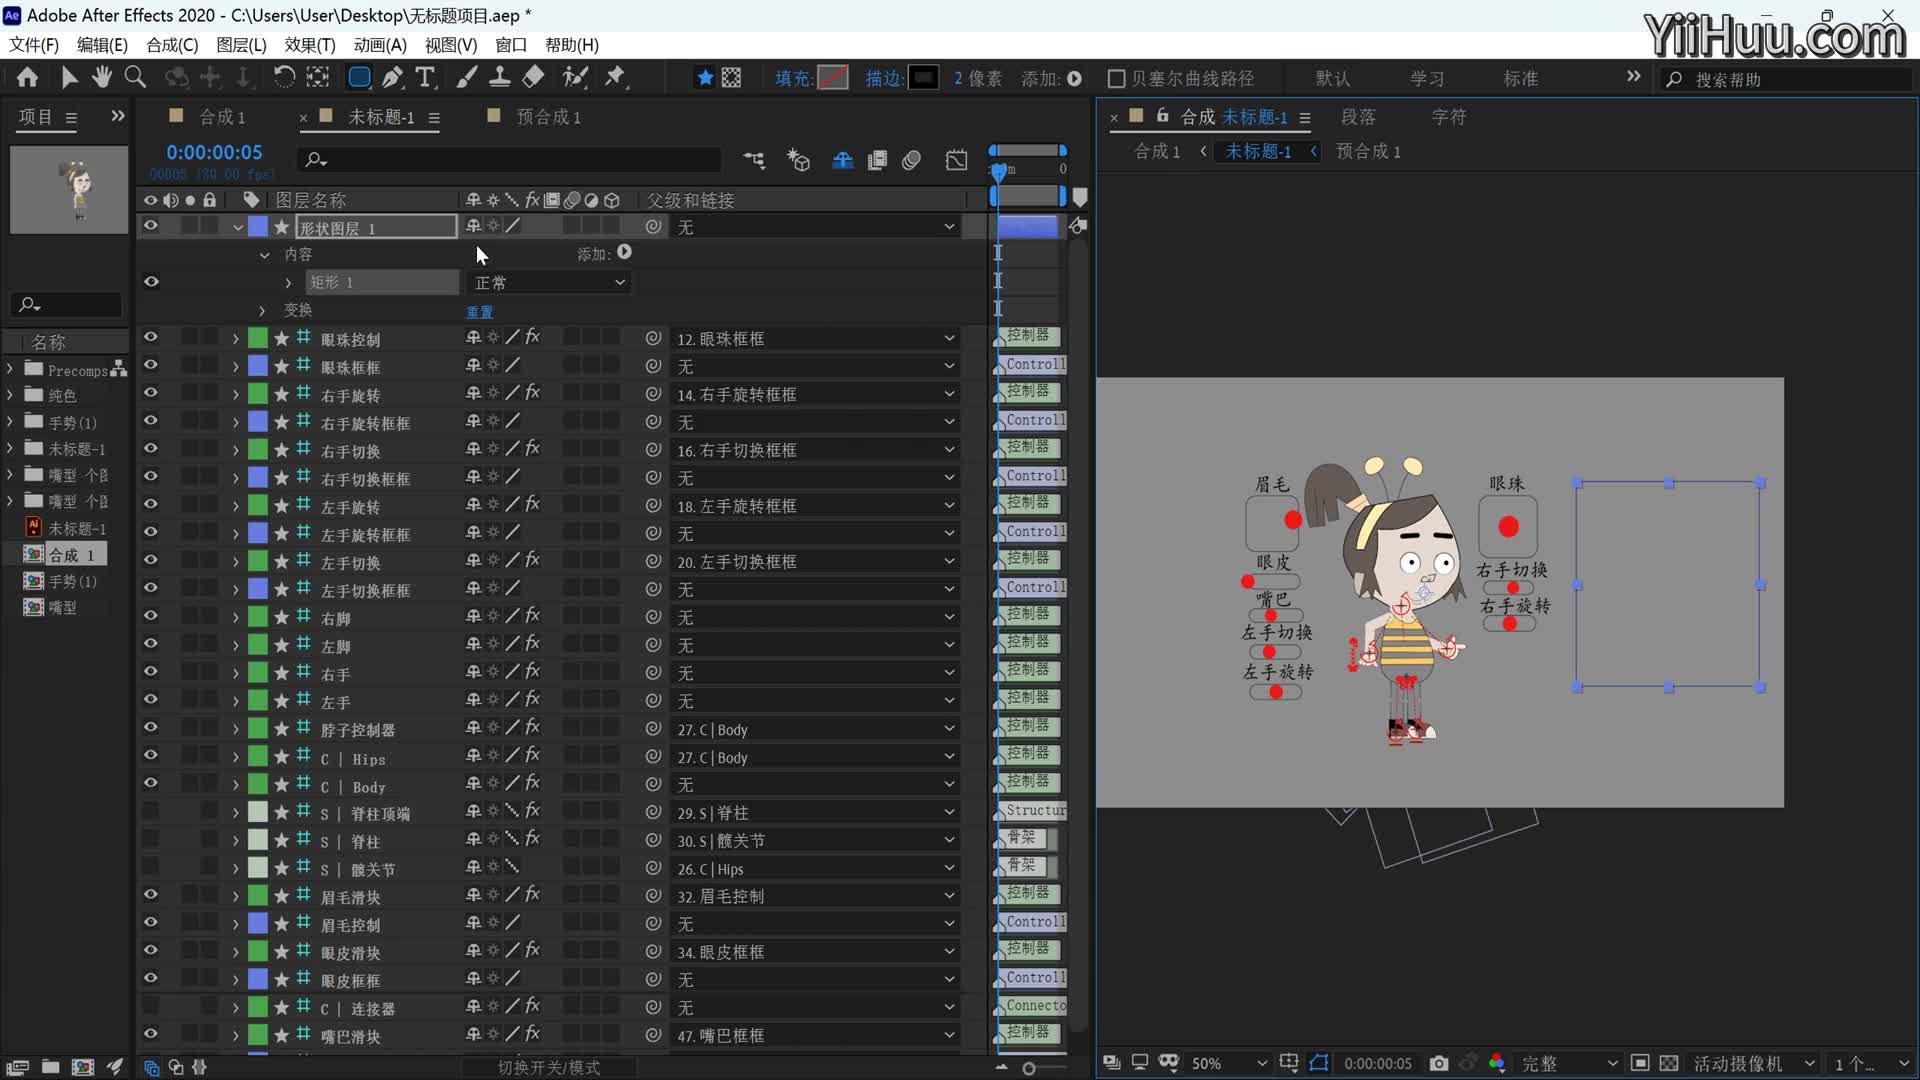
Task: Open the 文件(F) menu
Action: tap(34, 45)
